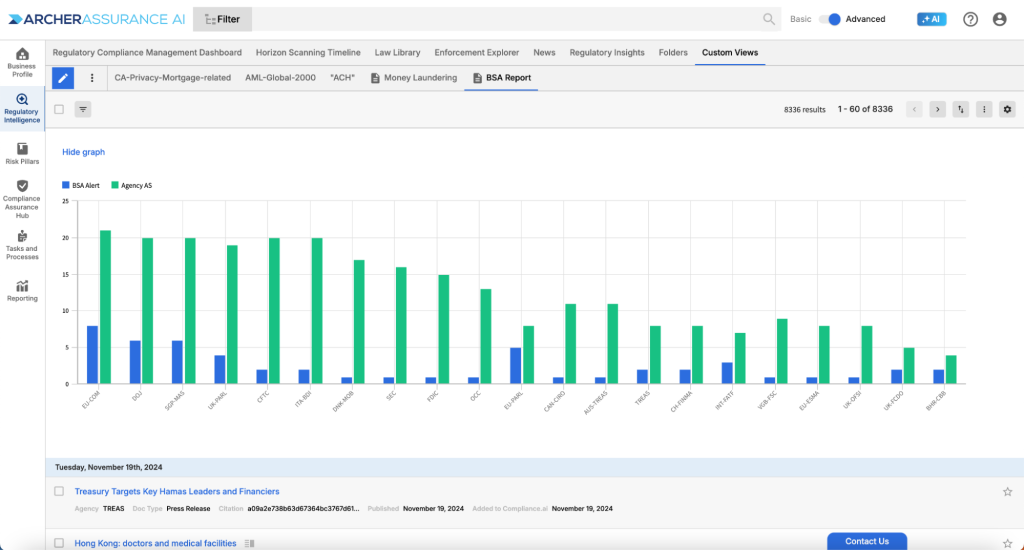Check the Hong Kong doctors row
This screenshot has width=1024, height=550.
click(59, 543)
